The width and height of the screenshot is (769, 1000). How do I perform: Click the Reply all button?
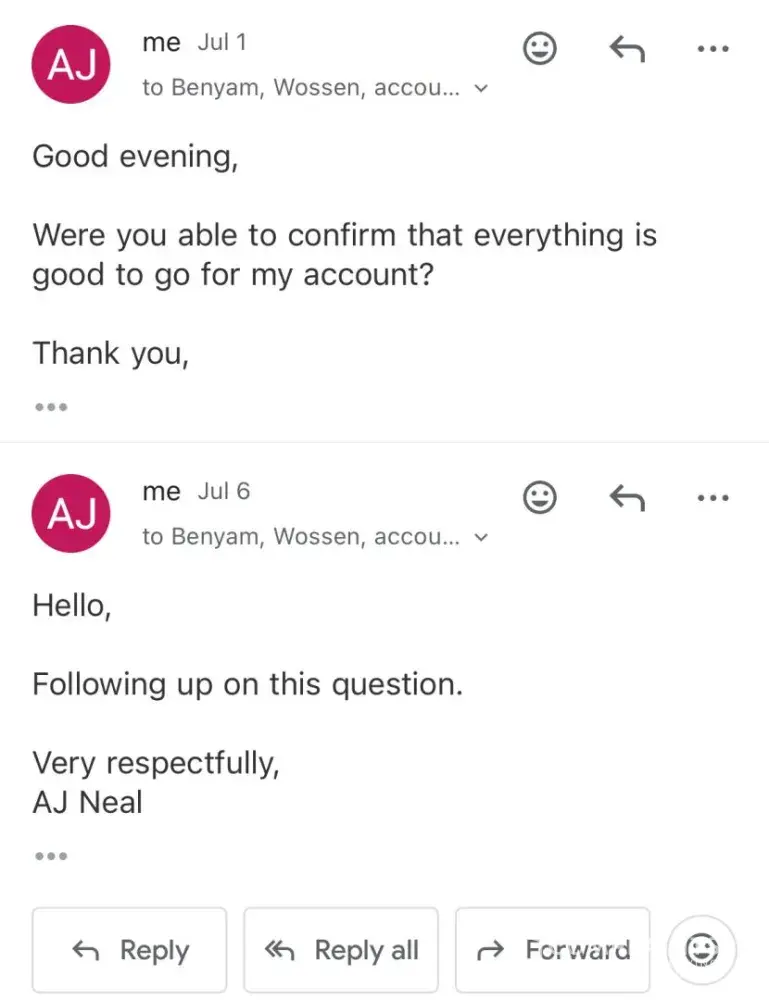[x=341, y=950]
